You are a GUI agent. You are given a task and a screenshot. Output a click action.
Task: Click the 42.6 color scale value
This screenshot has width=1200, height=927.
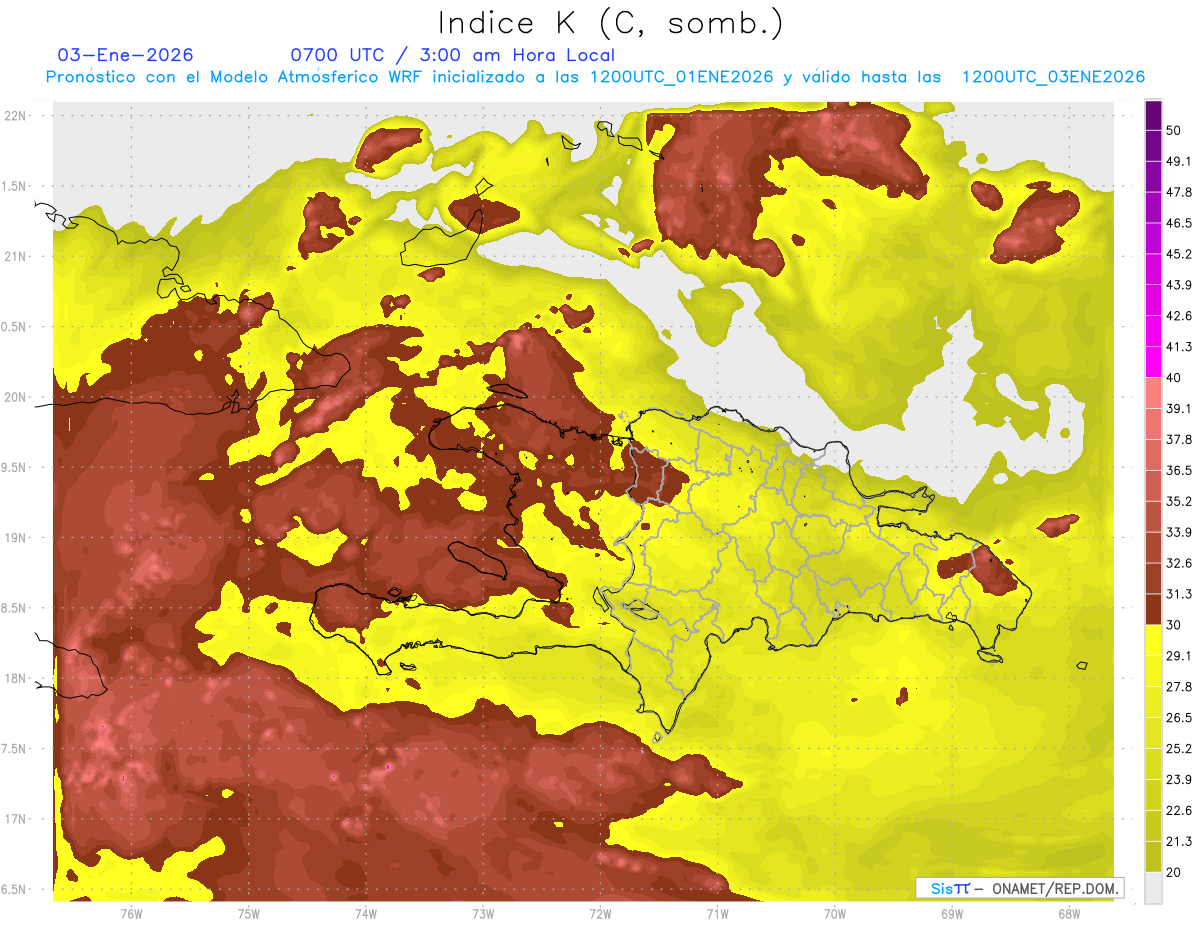[1179, 316]
